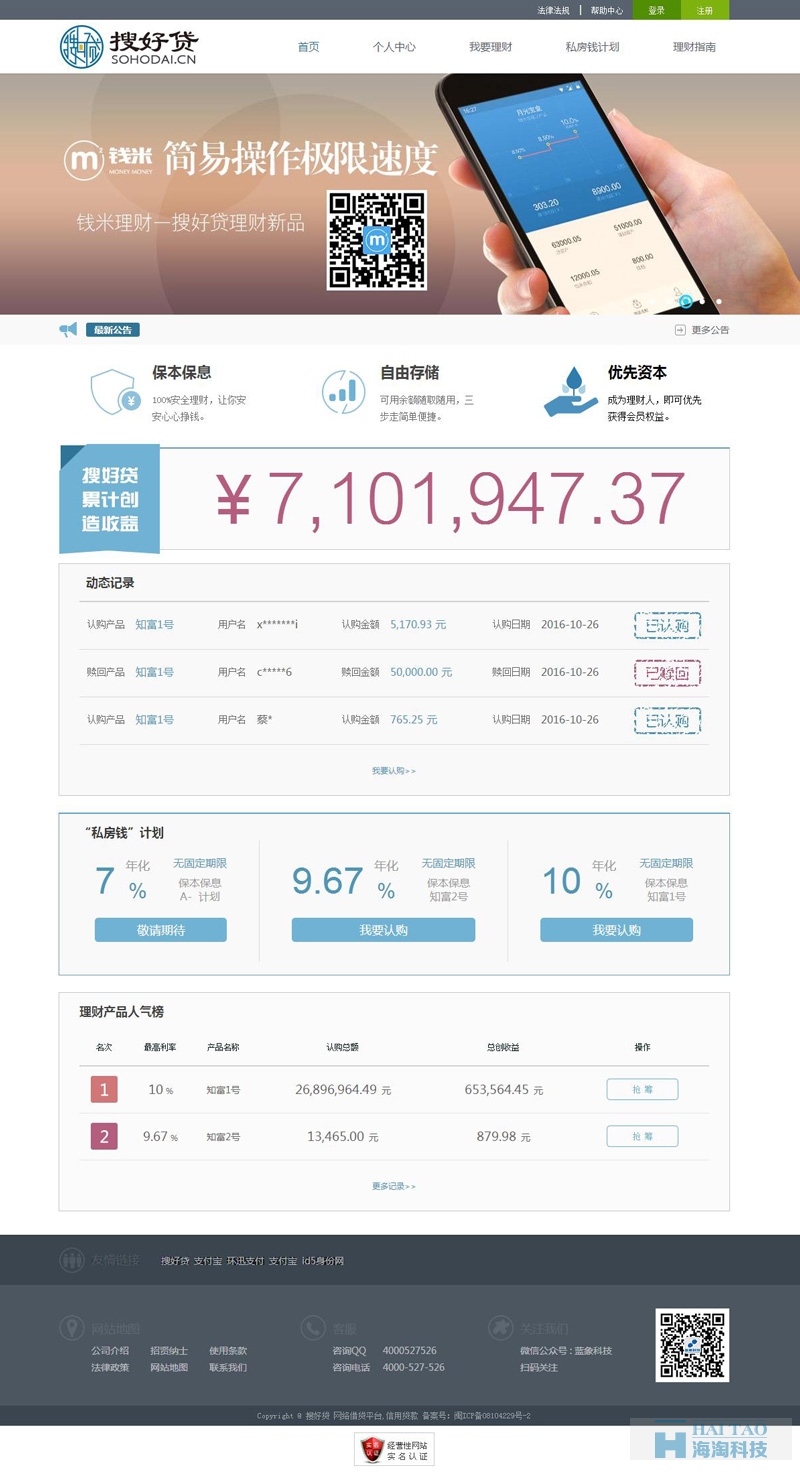
Task: Open the 理财指南 navigation item
Action: tap(694, 47)
